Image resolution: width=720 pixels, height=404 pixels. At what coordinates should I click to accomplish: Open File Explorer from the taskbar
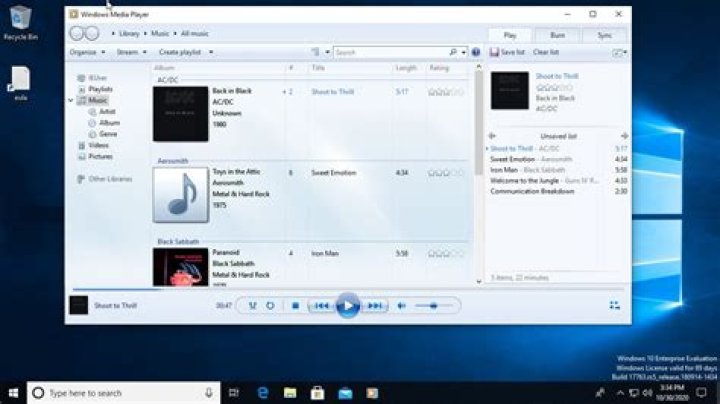(290, 393)
